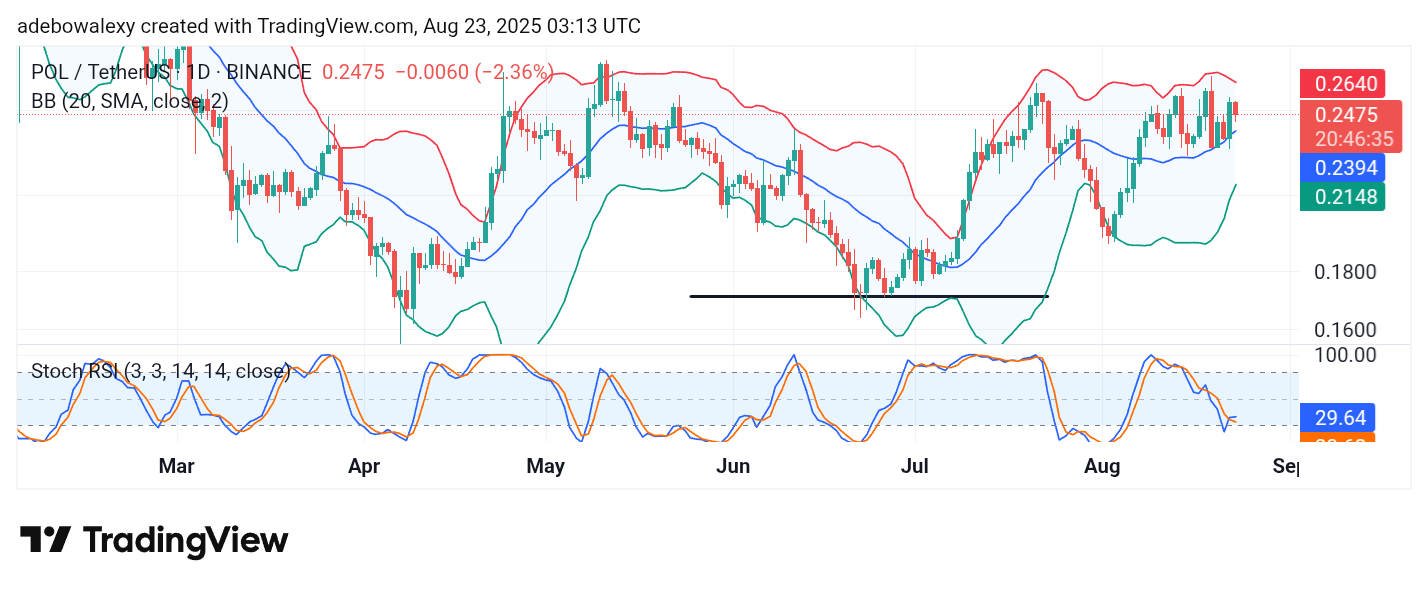This screenshot has width=1428, height=591.
Task: Click the 0.1600 price axis label
Action: (1345, 330)
